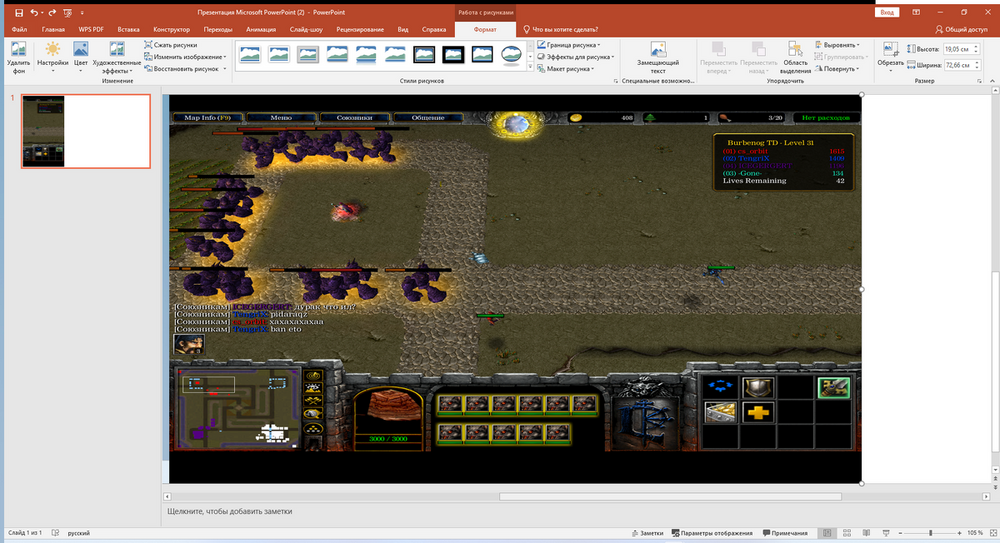
Task: Start slide show from status bar
Action: click(886, 533)
